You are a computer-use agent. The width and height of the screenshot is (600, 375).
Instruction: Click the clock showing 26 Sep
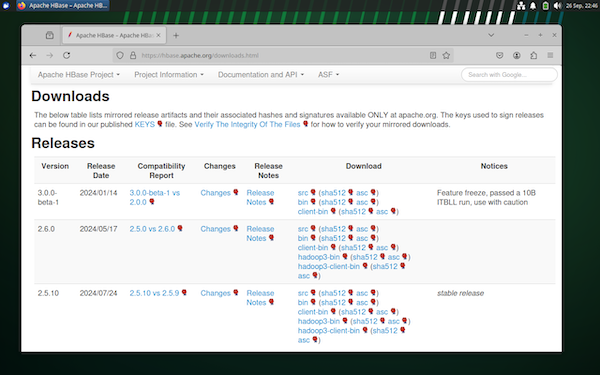pos(582,5)
